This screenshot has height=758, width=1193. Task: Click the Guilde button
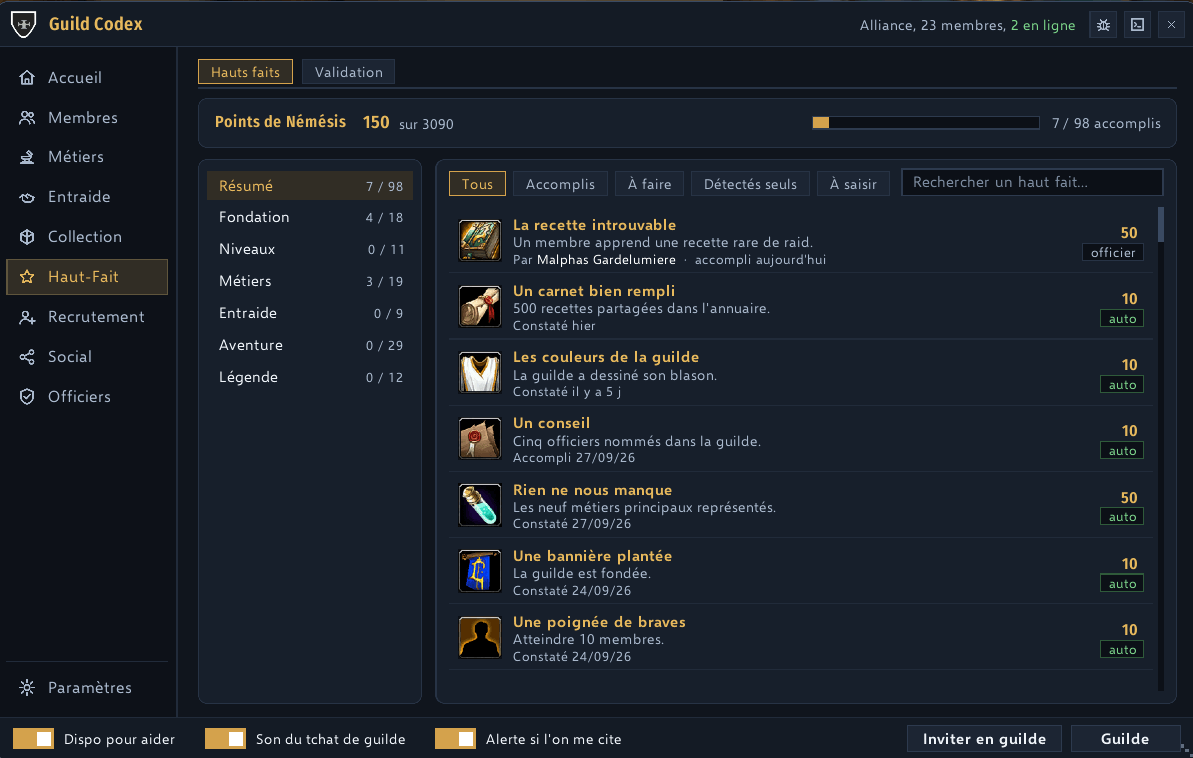click(x=1125, y=739)
